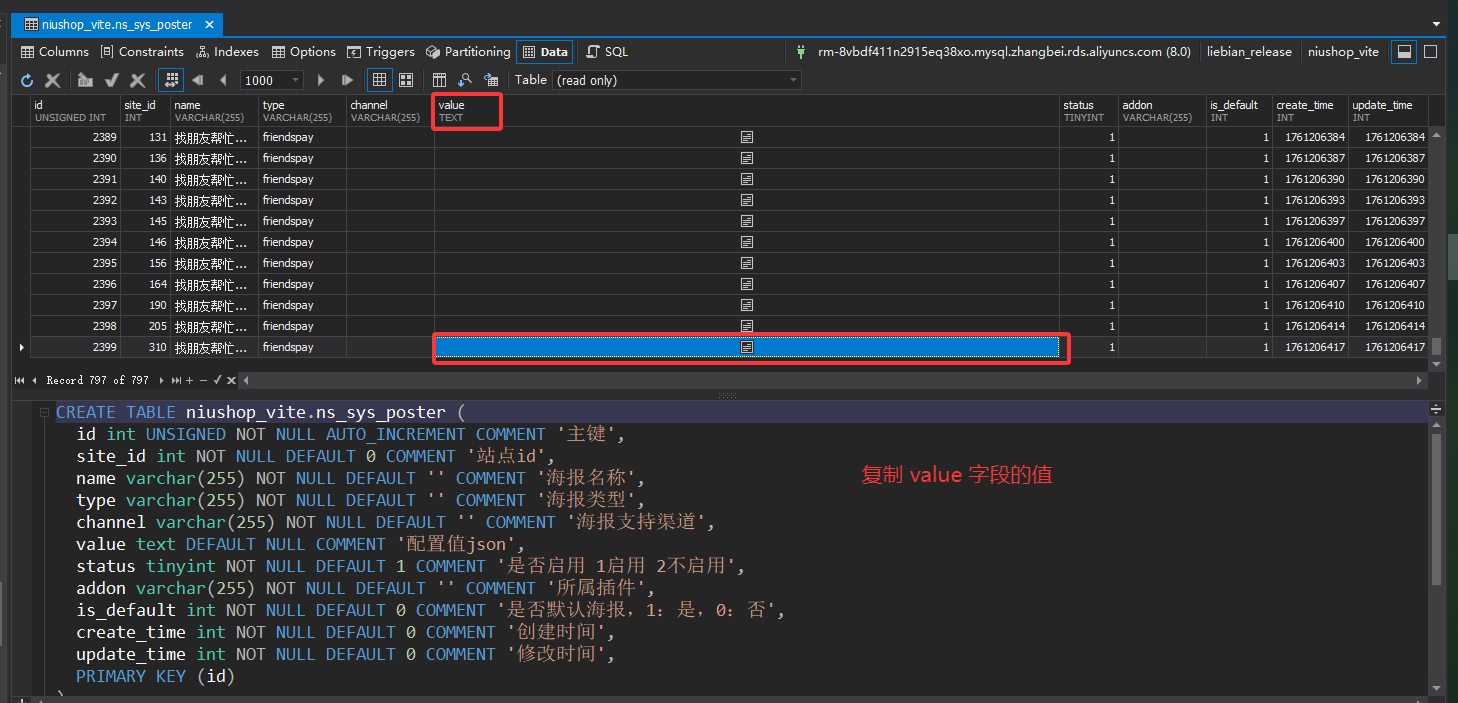
Task: Toggle the auto-commit mode button
Action: [x=170, y=80]
